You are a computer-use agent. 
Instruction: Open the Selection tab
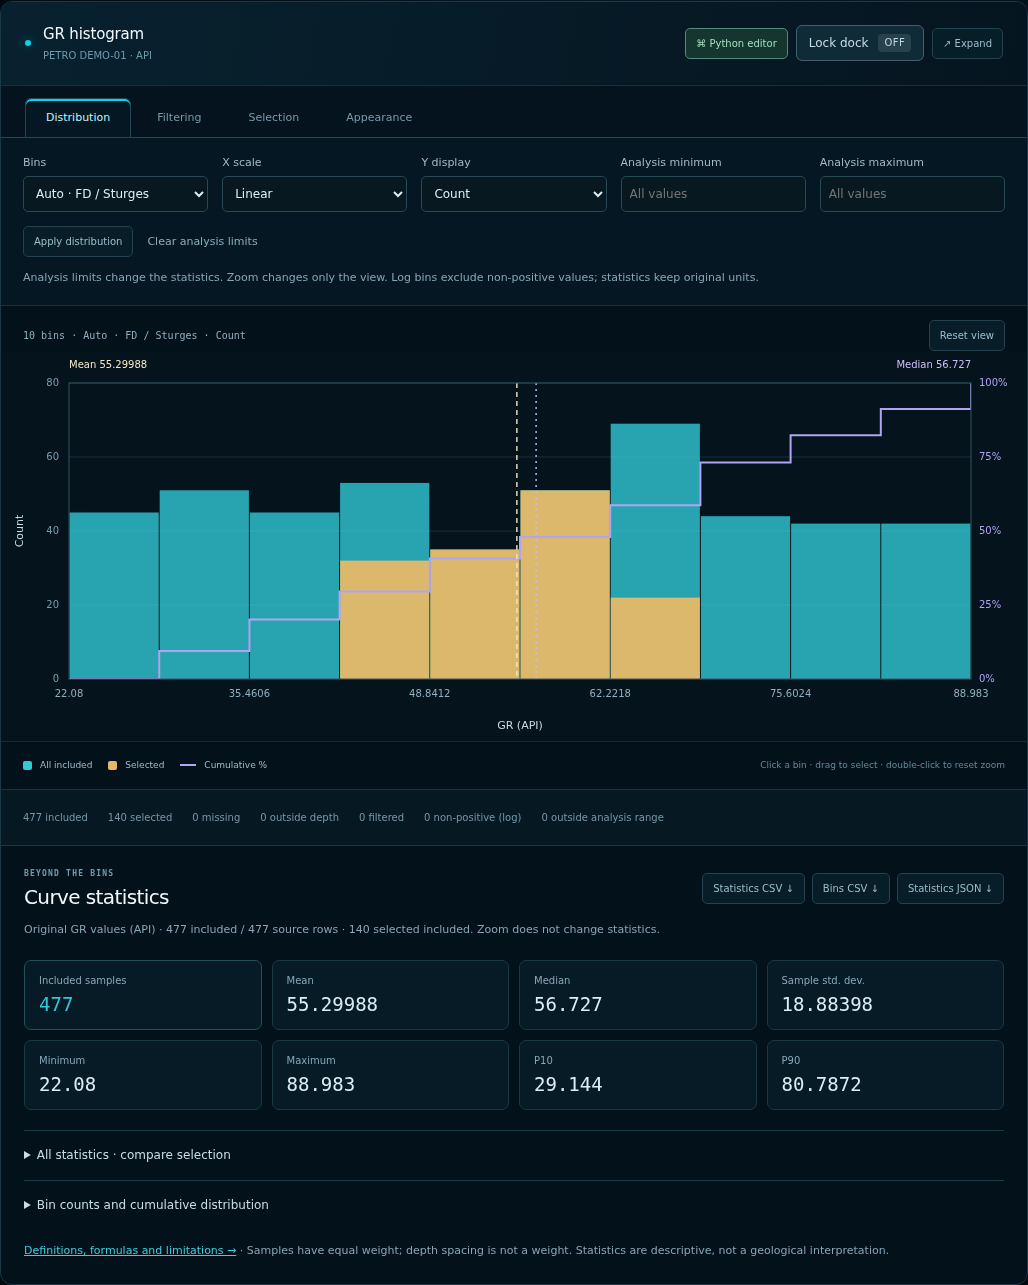click(273, 117)
